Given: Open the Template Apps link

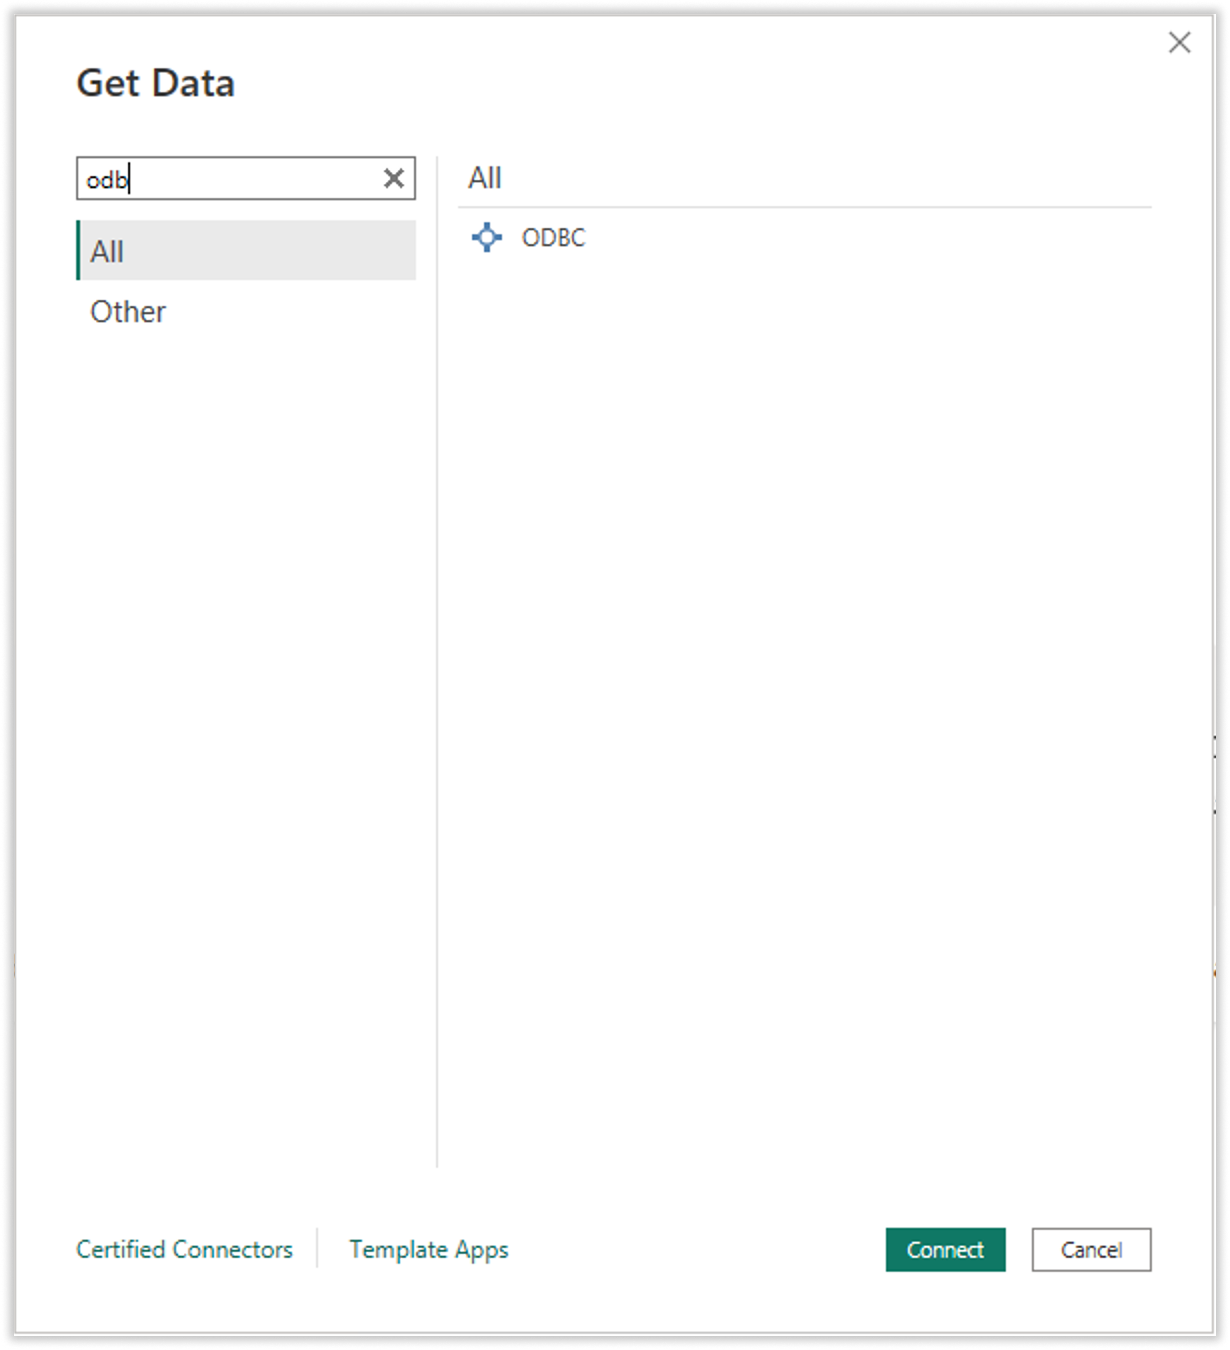Looking at the screenshot, I should point(429,1250).
